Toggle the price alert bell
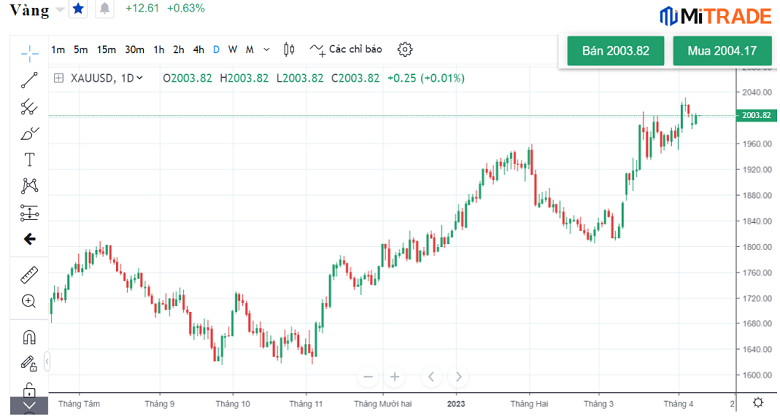This screenshot has height=419, width=780. point(105,9)
